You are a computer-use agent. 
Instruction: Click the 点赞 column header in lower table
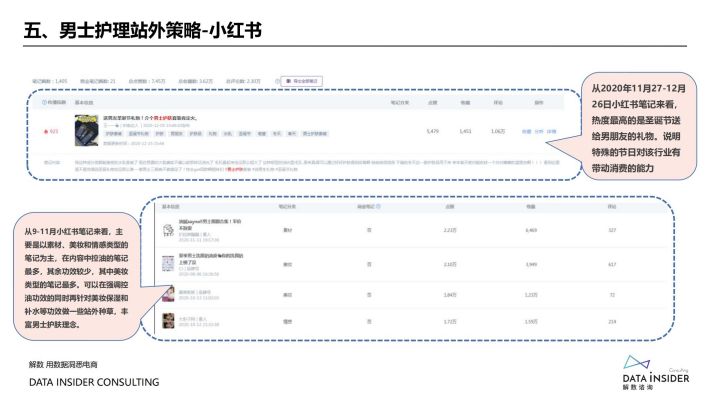(450, 207)
